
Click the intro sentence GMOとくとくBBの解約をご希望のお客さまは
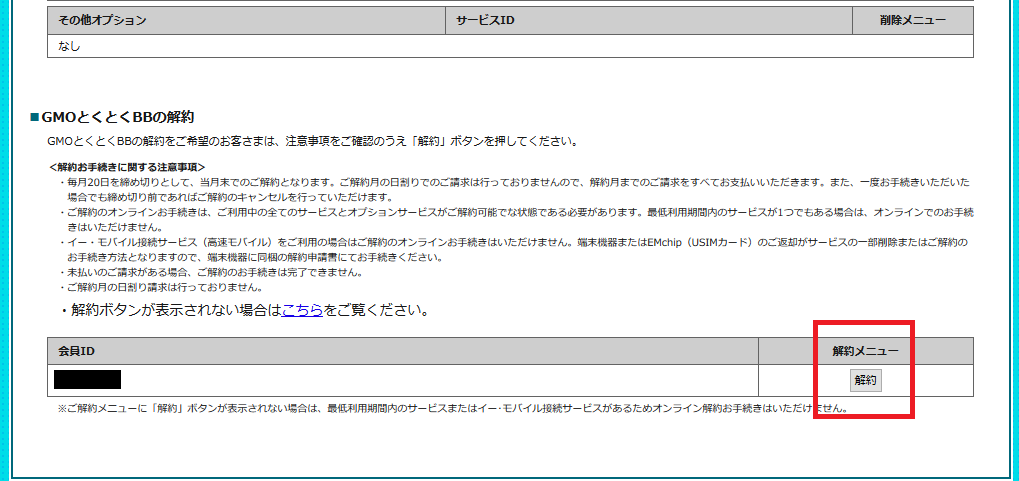click(x=313, y=141)
